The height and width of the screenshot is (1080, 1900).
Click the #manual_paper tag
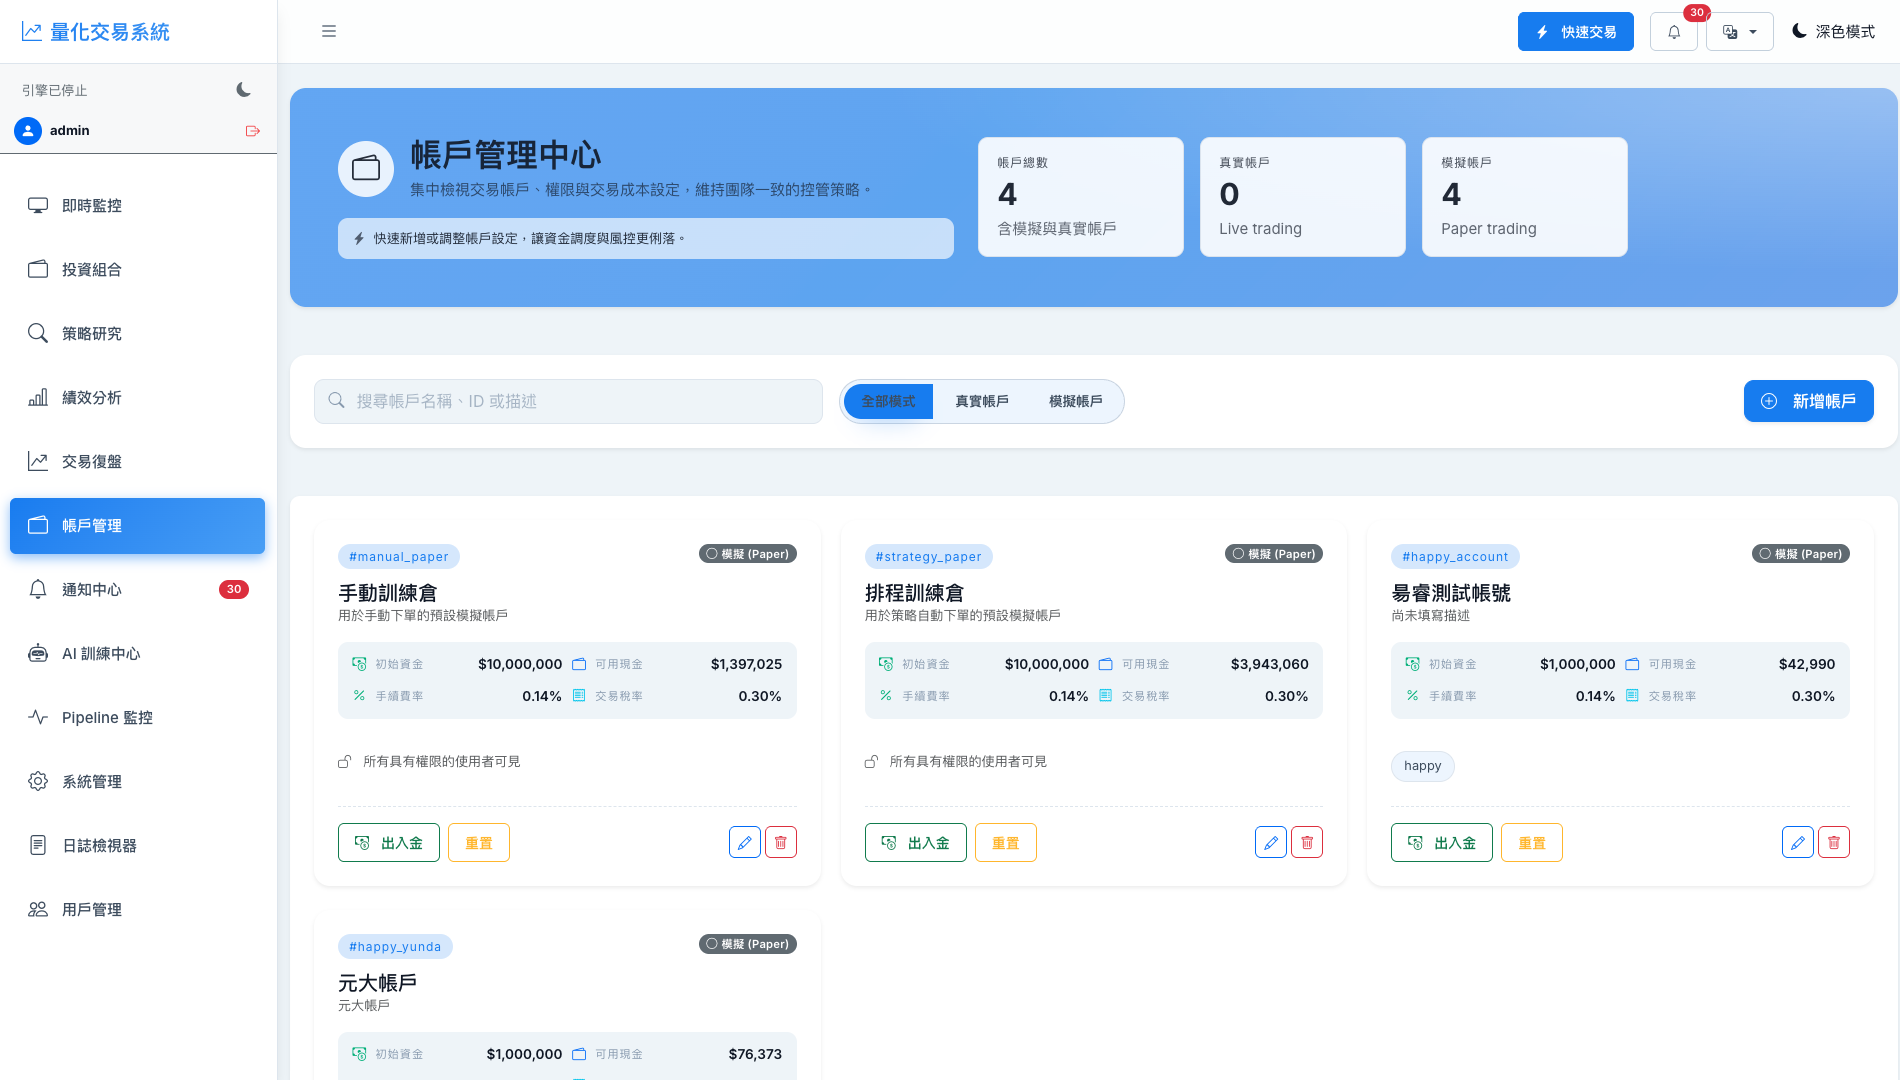(x=399, y=557)
